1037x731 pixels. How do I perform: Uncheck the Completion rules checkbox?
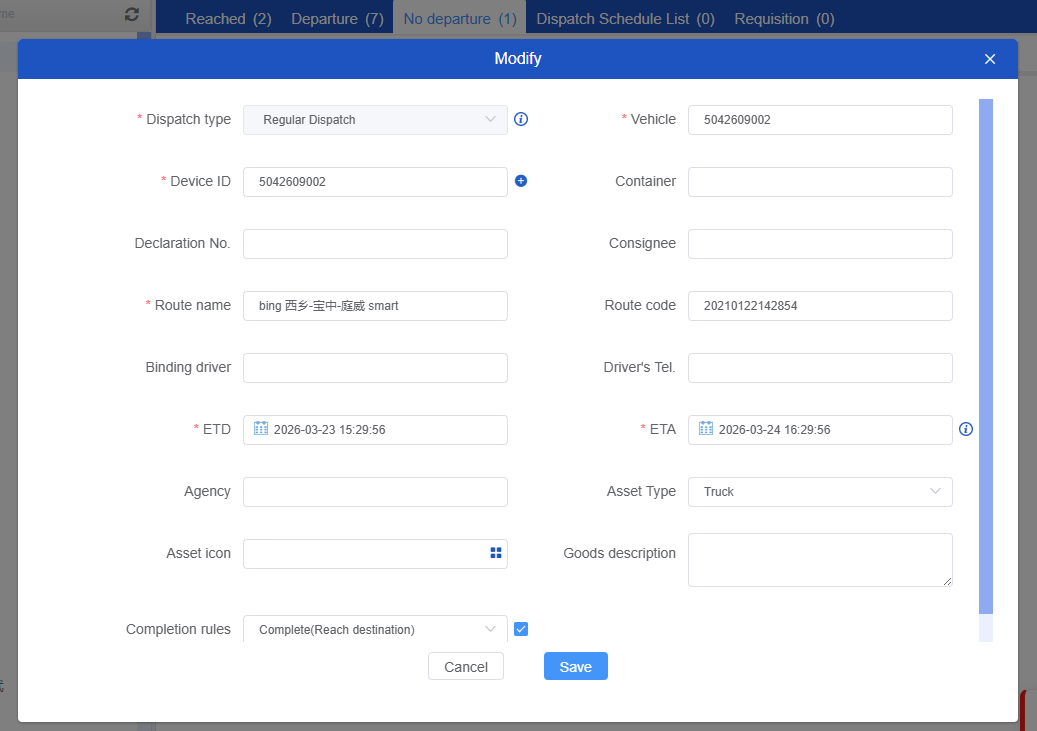pos(521,629)
